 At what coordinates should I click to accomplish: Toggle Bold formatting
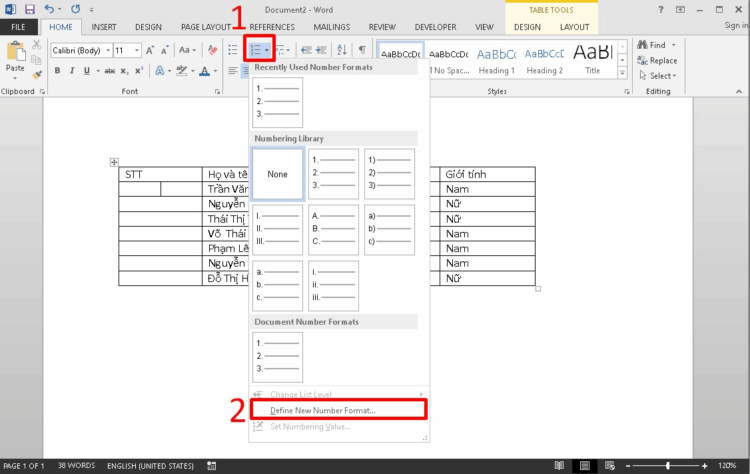[x=58, y=71]
